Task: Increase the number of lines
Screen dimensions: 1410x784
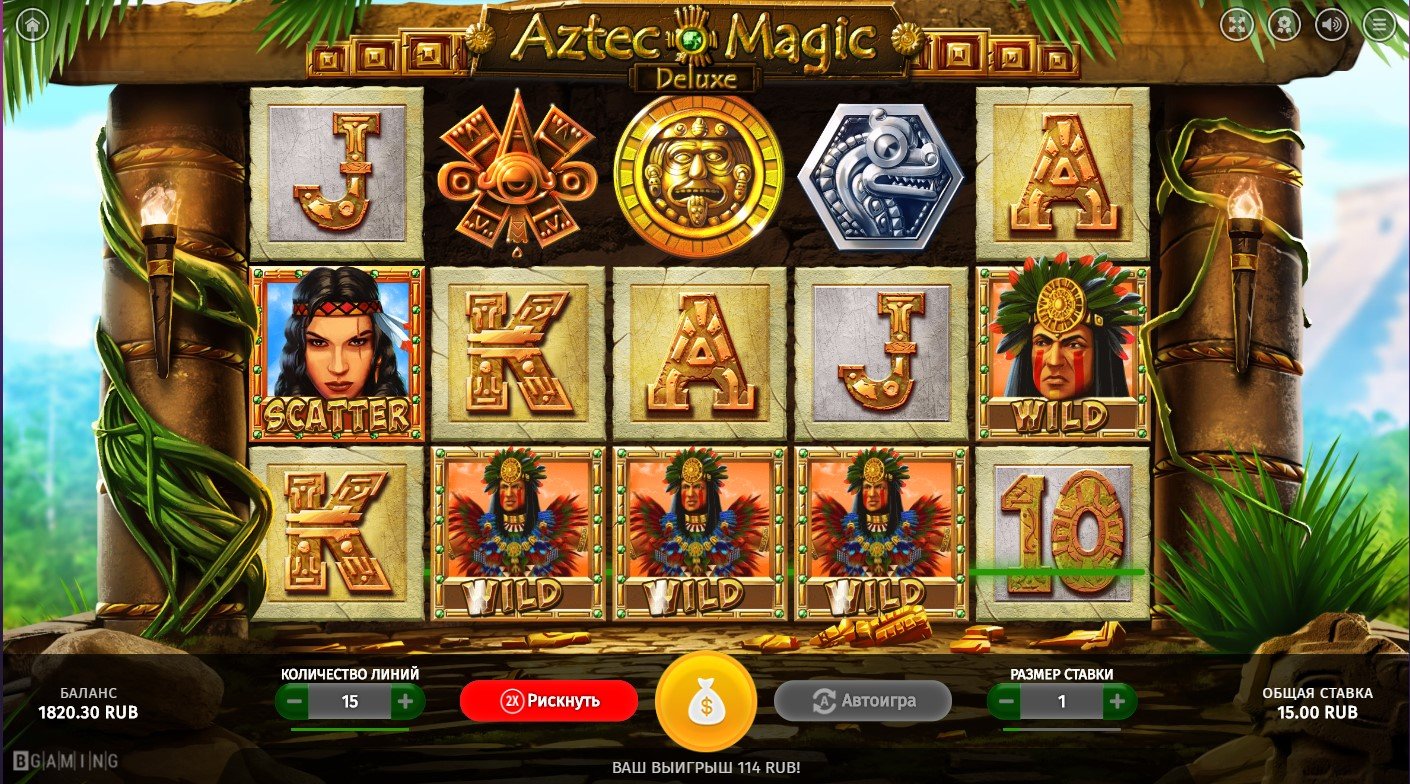Action: pyautogui.click(x=405, y=702)
